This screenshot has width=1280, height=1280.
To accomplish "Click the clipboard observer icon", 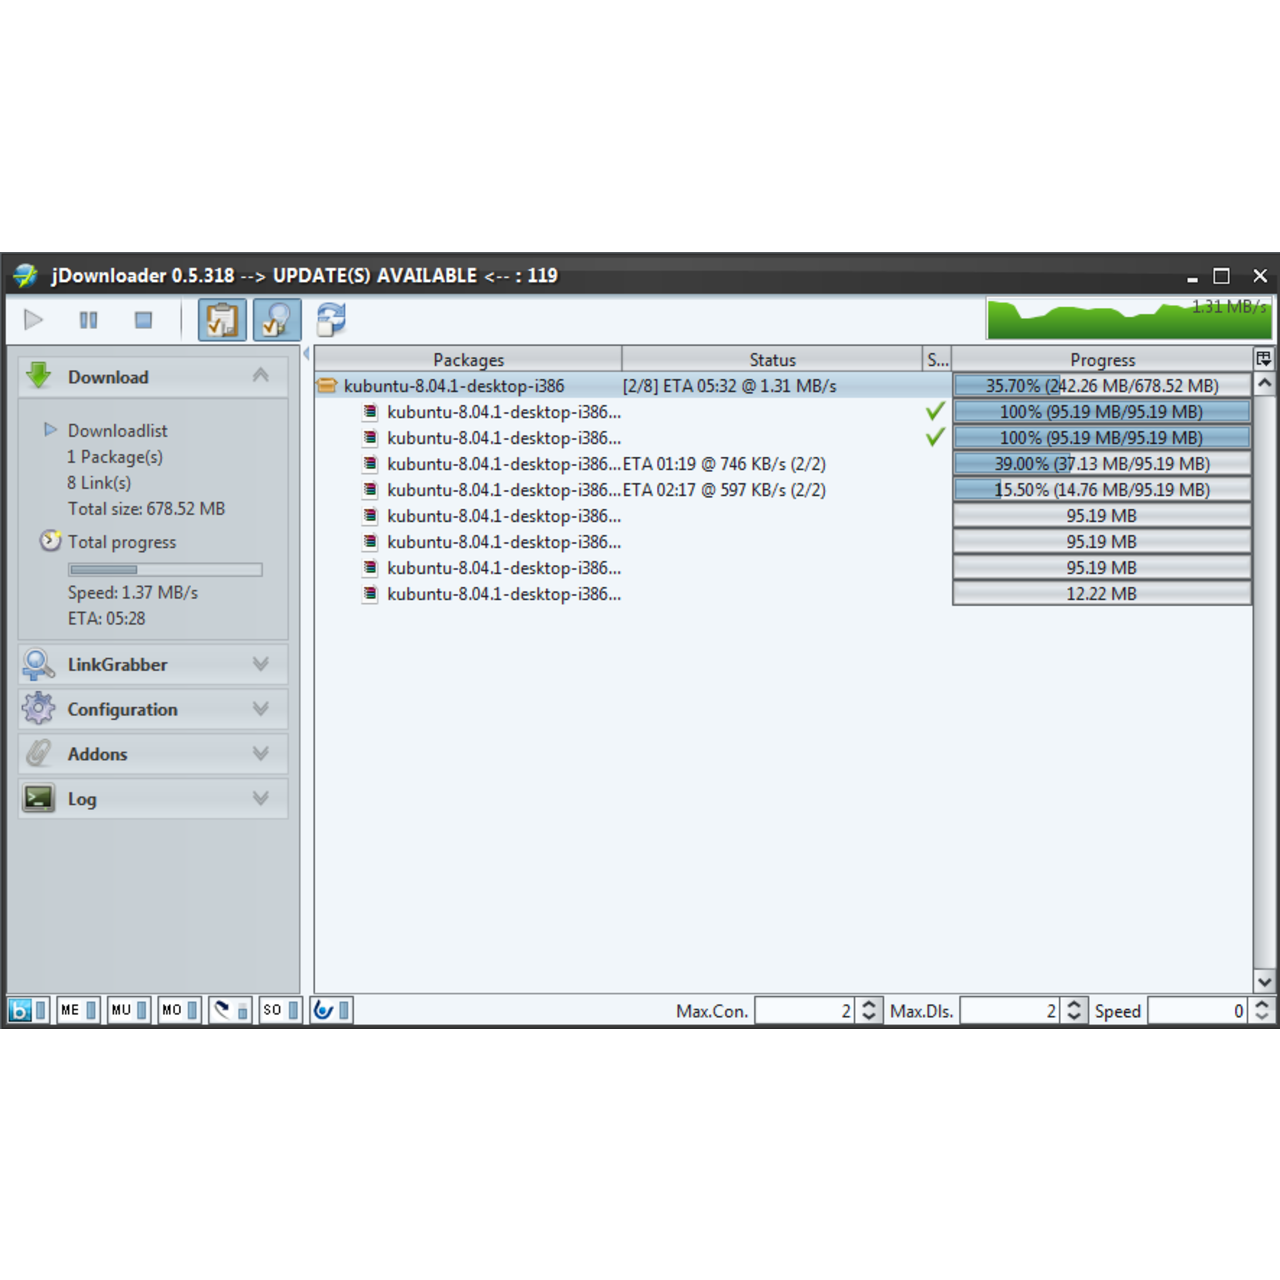I will (x=221, y=319).
